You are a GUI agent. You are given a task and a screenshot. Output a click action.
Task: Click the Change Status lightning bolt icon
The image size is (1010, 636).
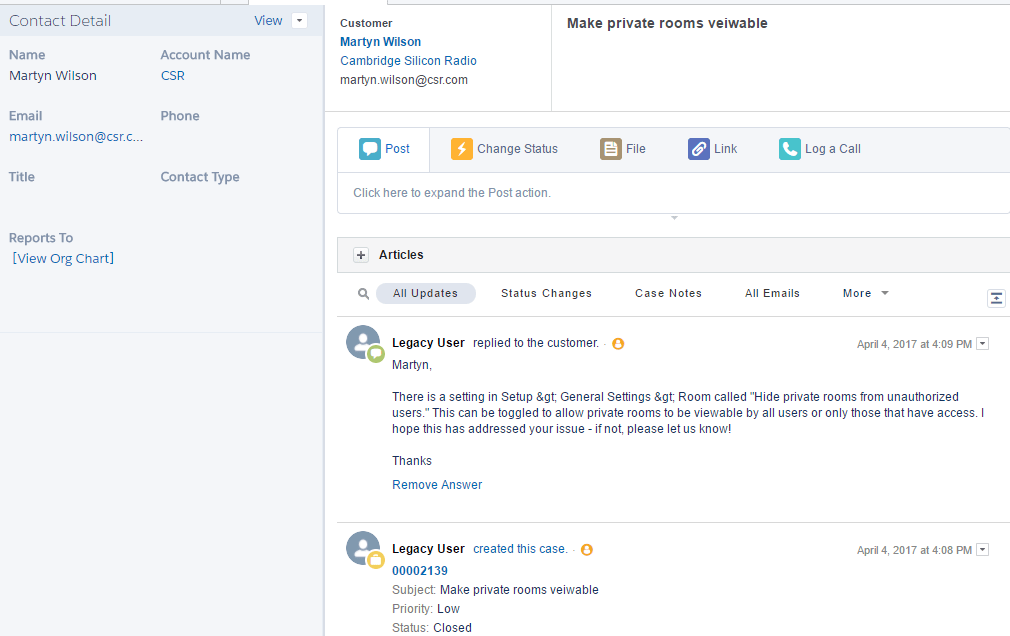(x=461, y=148)
